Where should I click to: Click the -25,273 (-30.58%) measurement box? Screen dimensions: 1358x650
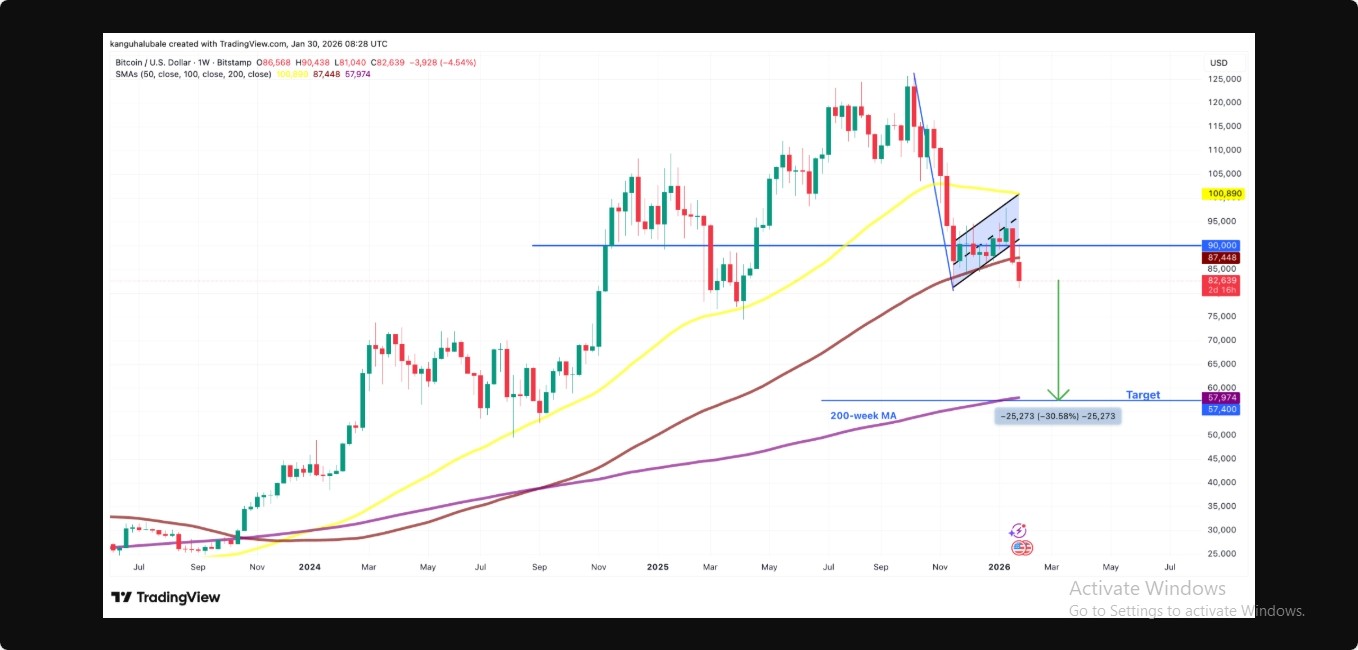coord(1058,415)
